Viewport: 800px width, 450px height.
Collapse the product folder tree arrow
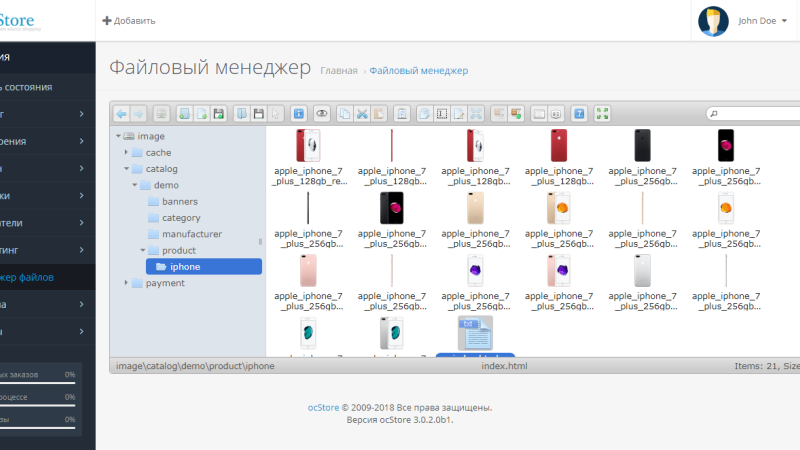tap(143, 251)
